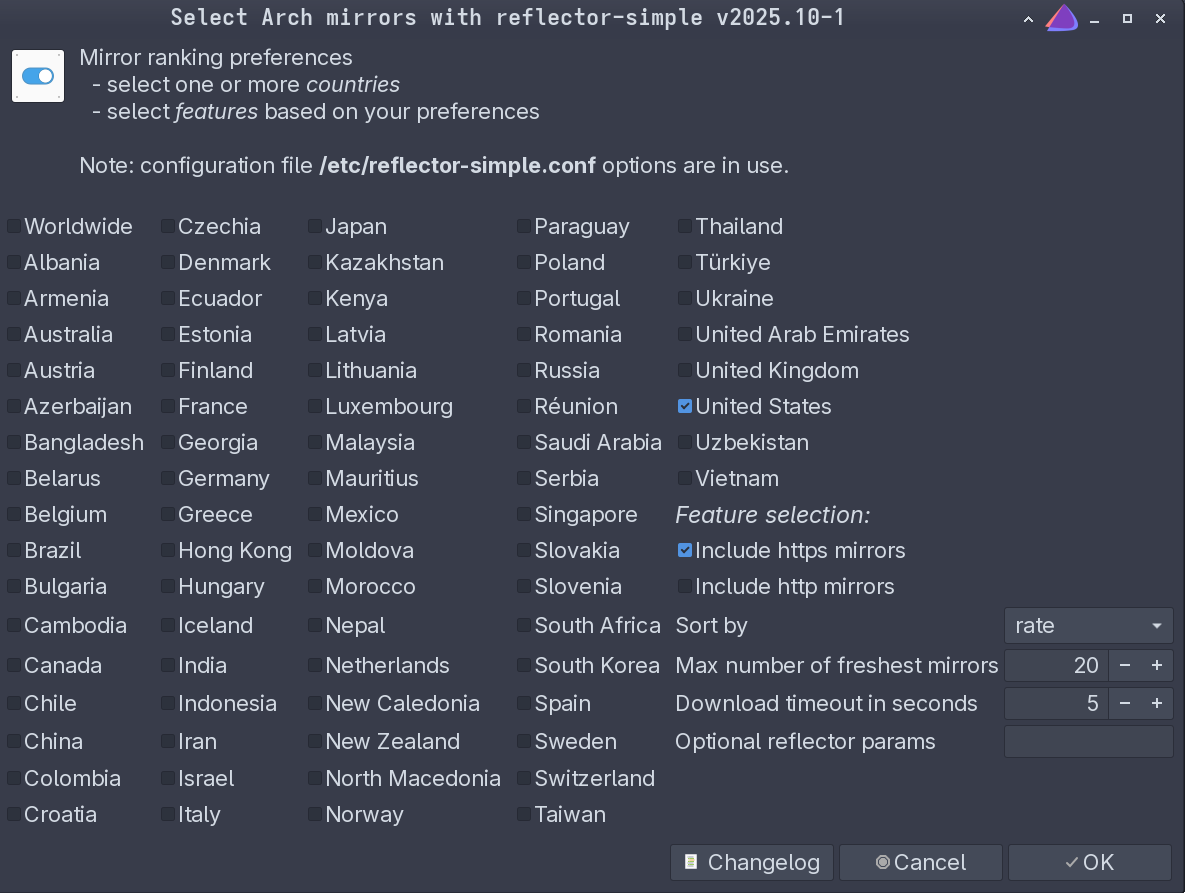The width and height of the screenshot is (1185, 893).
Task: Check the Luxembourg checkbox
Action: click(315, 406)
